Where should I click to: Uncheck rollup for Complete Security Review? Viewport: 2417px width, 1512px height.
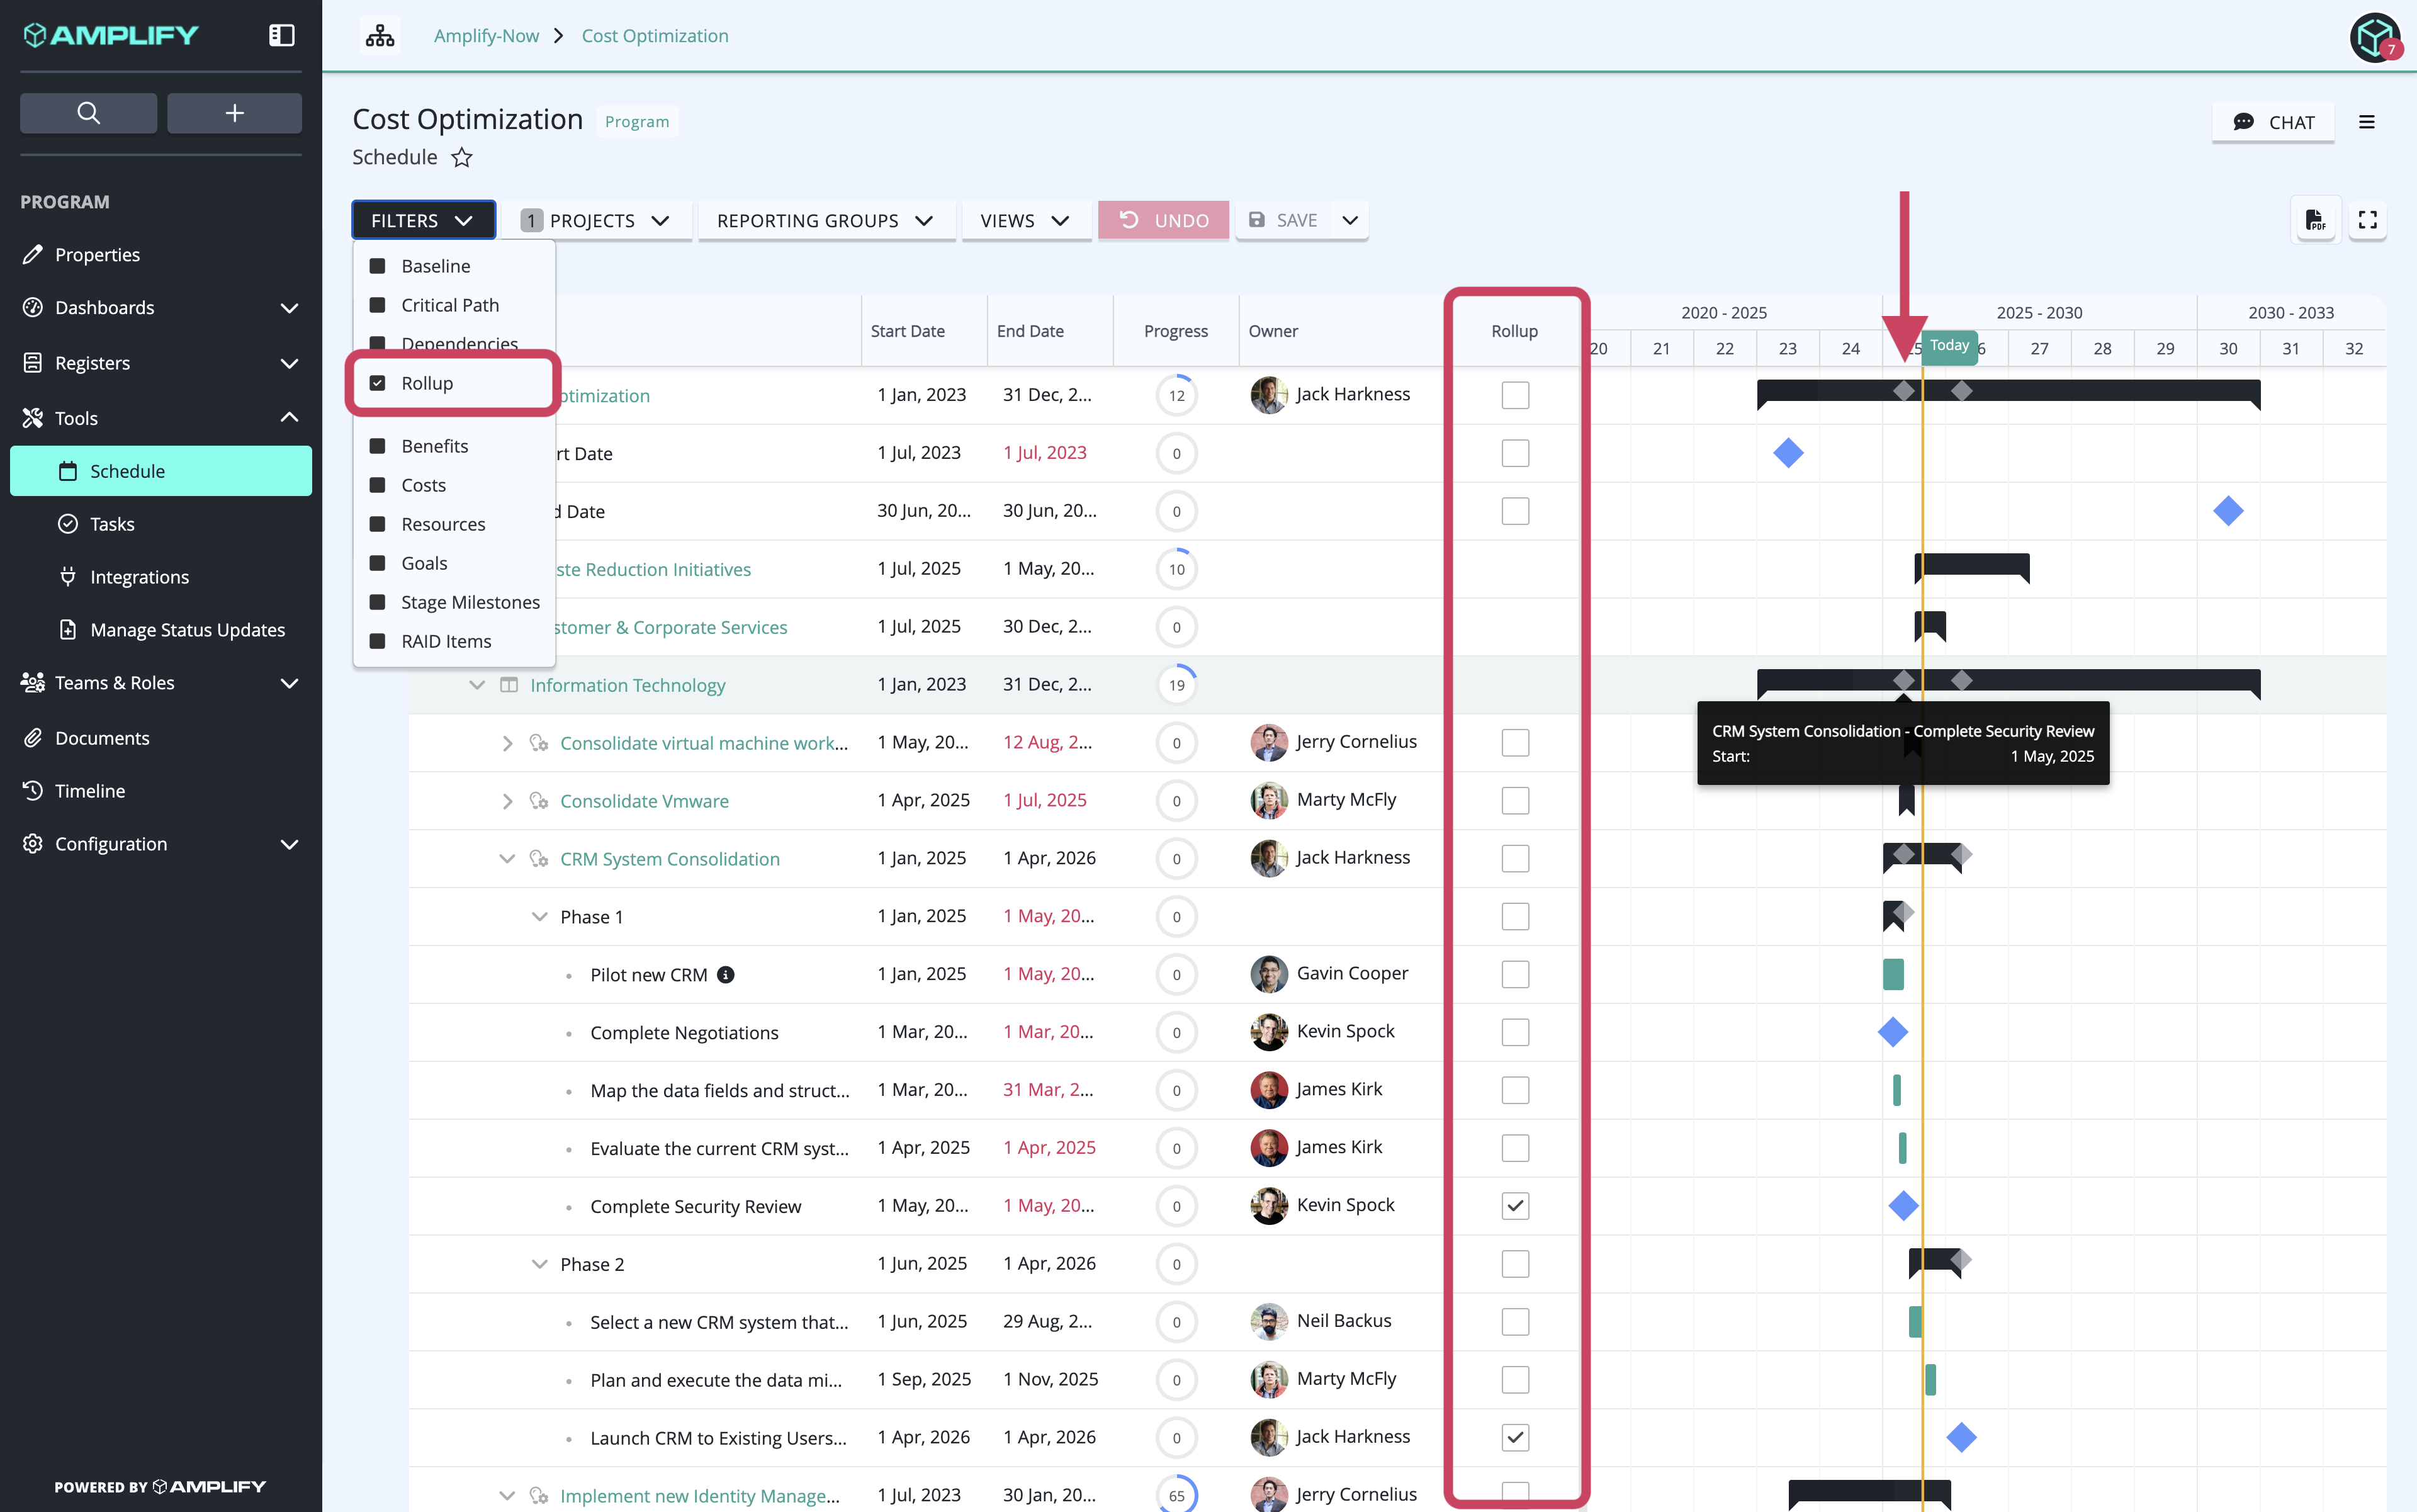1515,1206
